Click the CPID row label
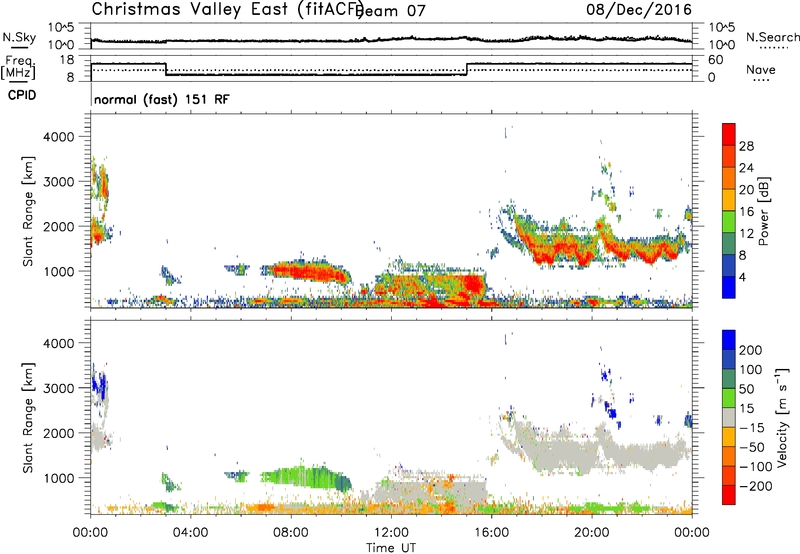Screen dimensions: 800x554 [x=22, y=95]
